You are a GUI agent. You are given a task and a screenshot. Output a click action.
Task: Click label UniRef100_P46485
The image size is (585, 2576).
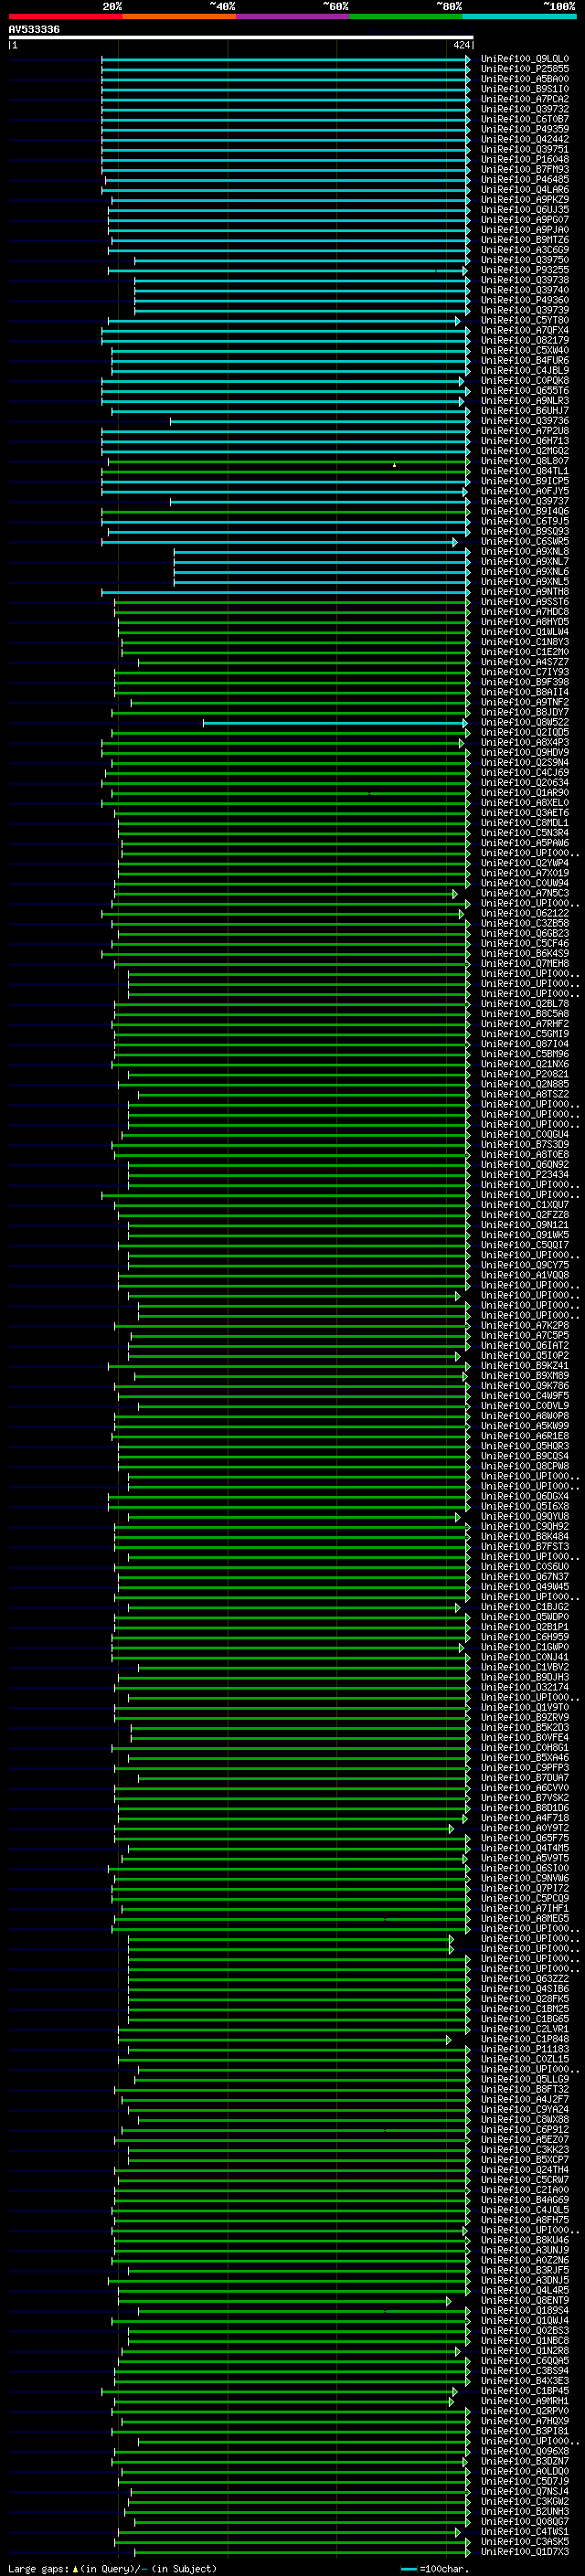[524, 179]
